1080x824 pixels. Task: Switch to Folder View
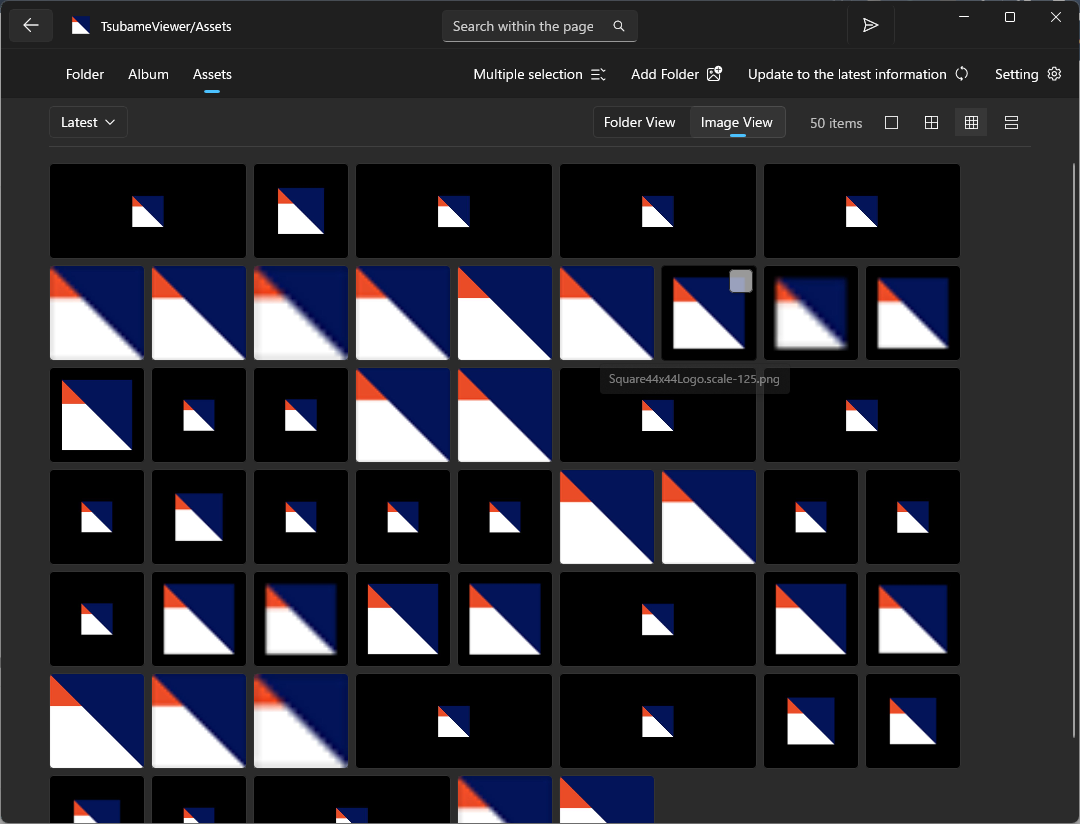point(639,123)
